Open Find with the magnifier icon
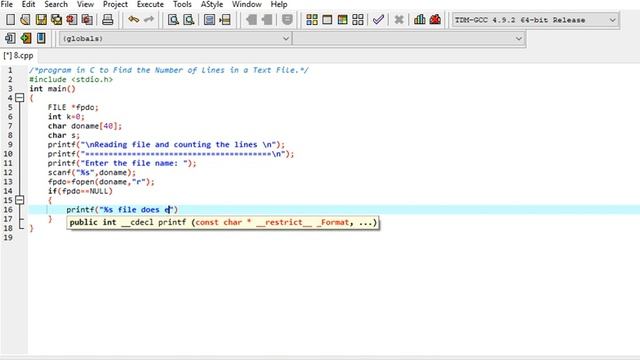The width and height of the screenshot is (640, 360). point(173,20)
